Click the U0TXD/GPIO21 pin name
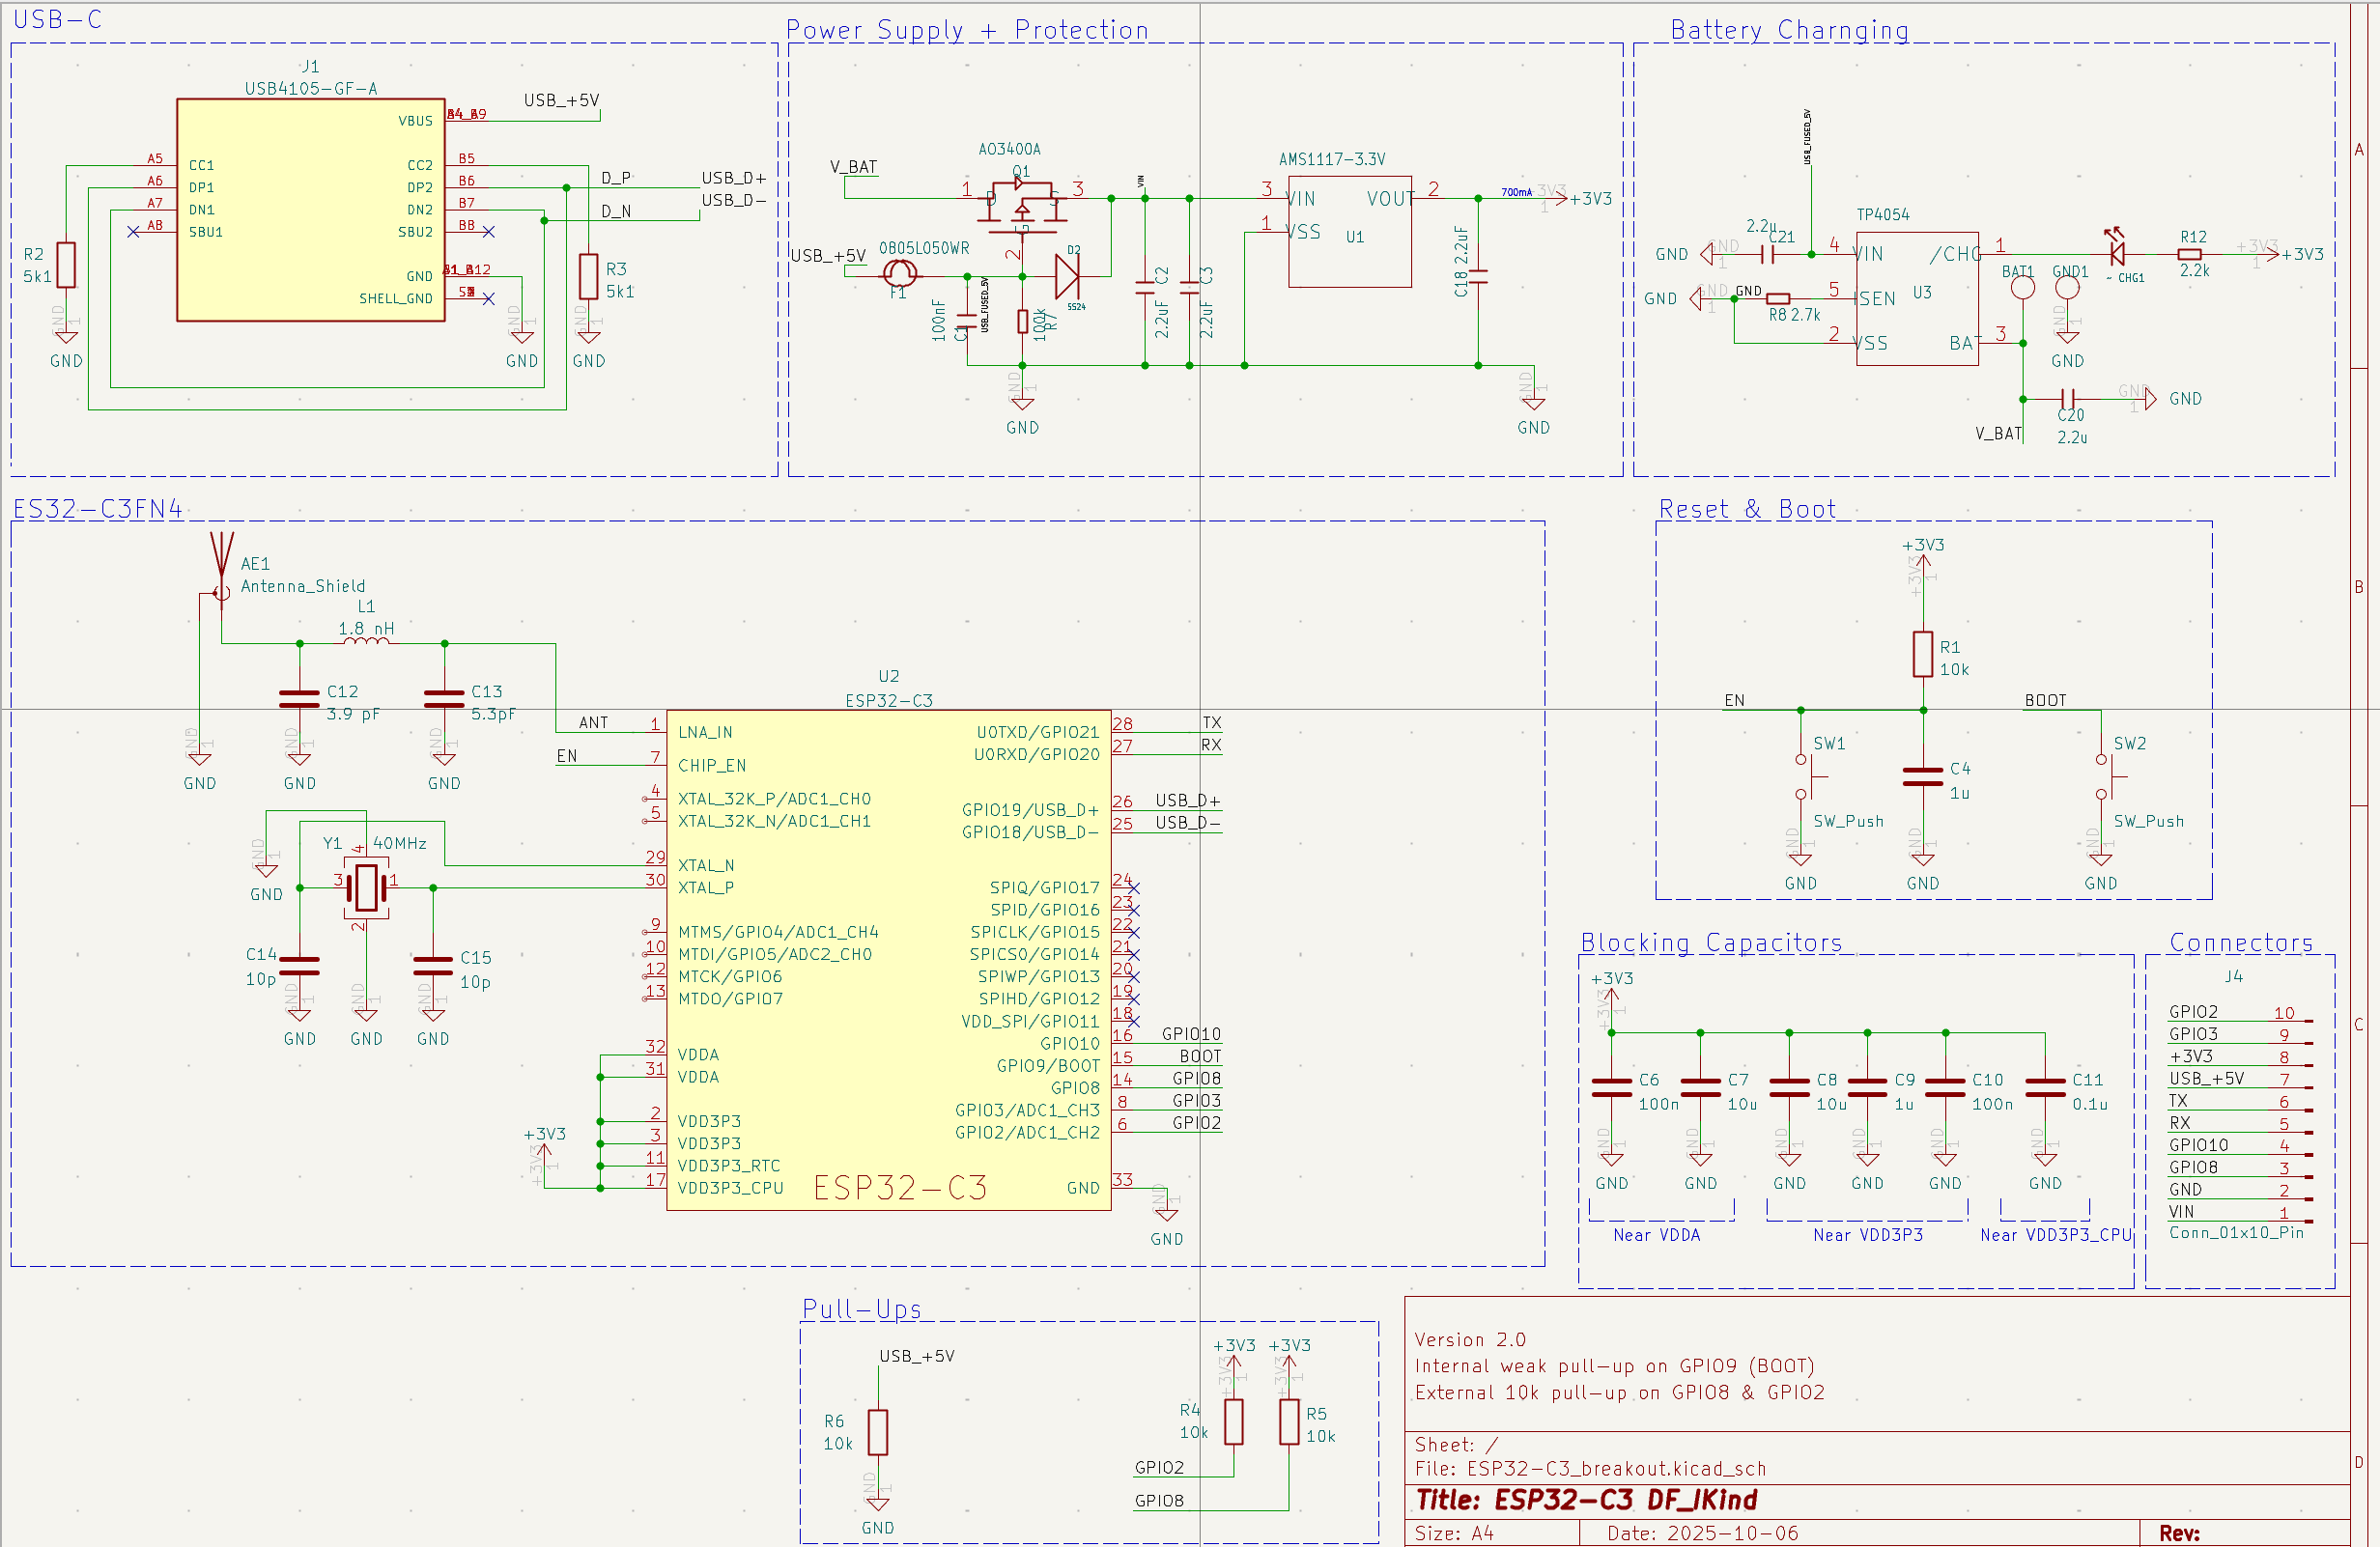Viewport: 2380px width, 1547px height. tap(1037, 732)
